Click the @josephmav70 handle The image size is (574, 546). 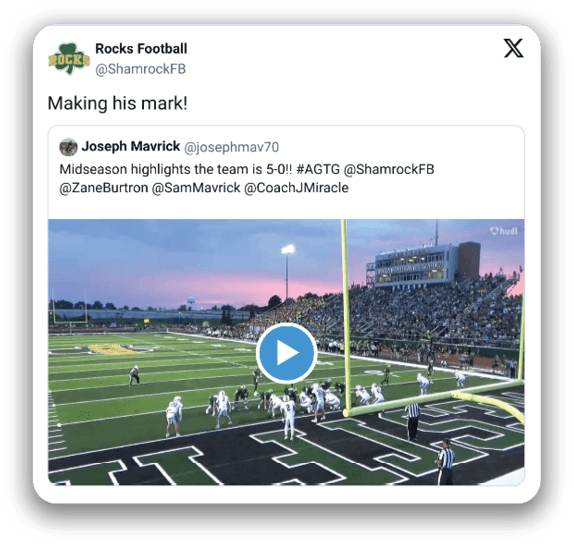231,147
